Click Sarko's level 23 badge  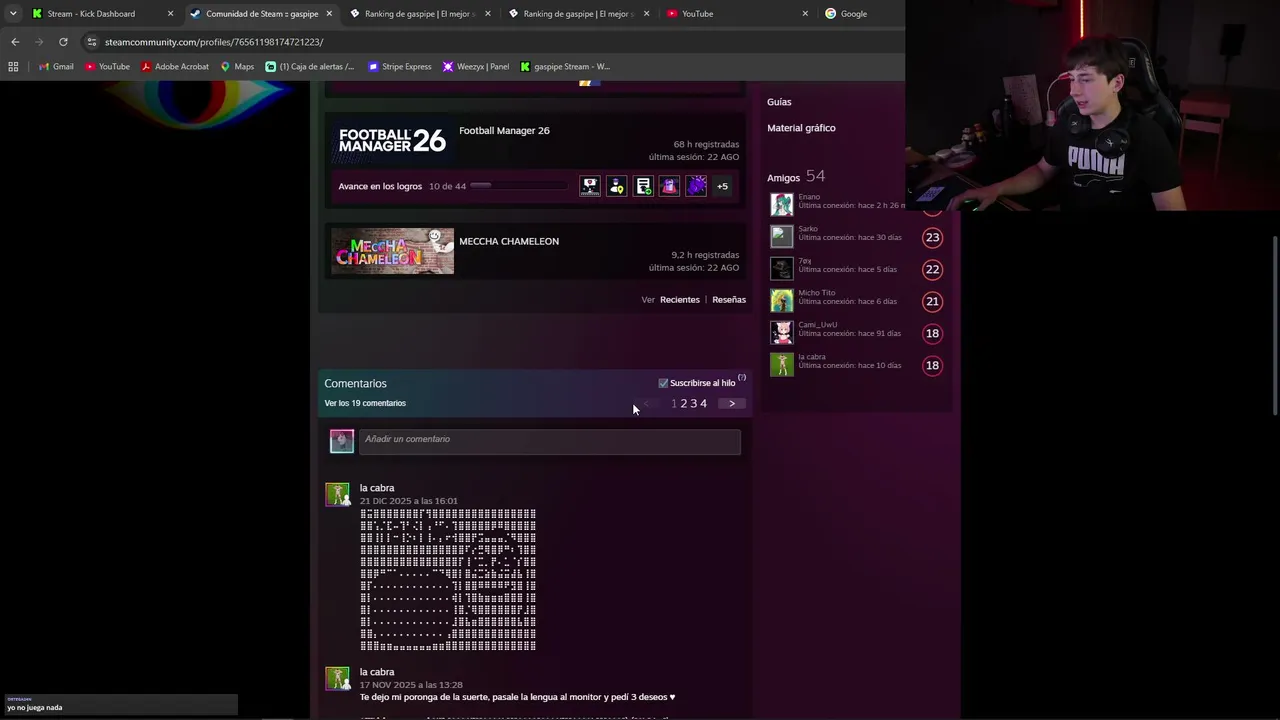(x=932, y=237)
